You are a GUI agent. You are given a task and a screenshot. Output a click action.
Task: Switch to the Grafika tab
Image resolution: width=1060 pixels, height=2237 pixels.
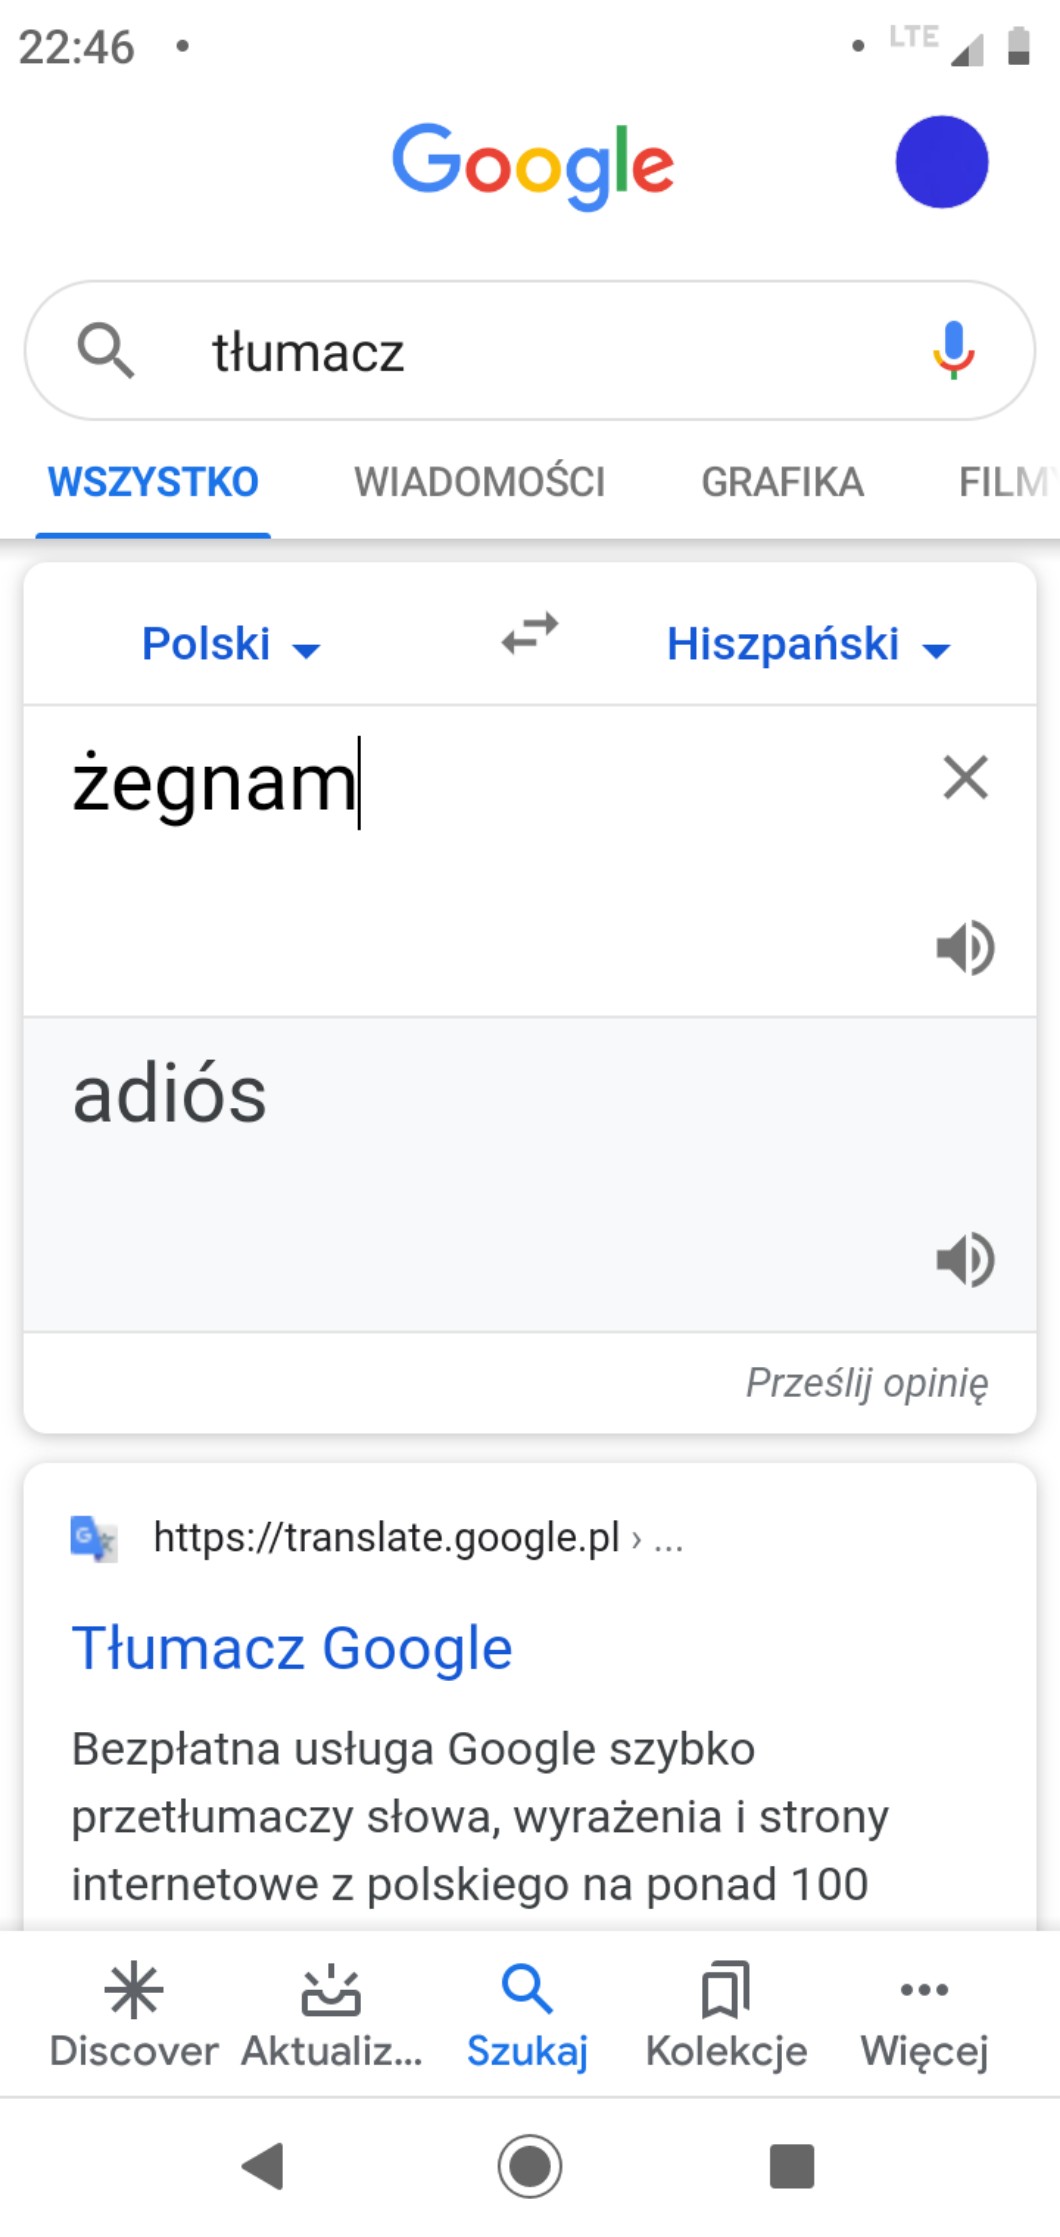(x=782, y=482)
